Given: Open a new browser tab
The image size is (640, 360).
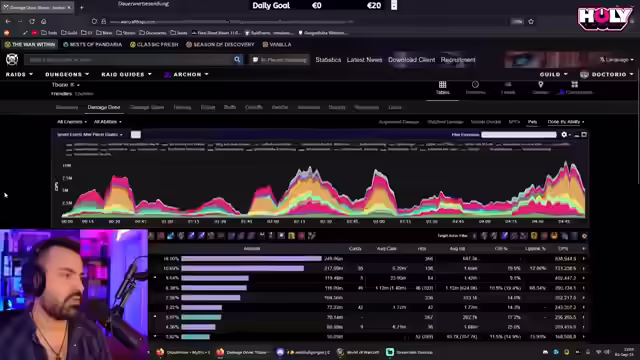Looking at the screenshot, I should point(82,7).
